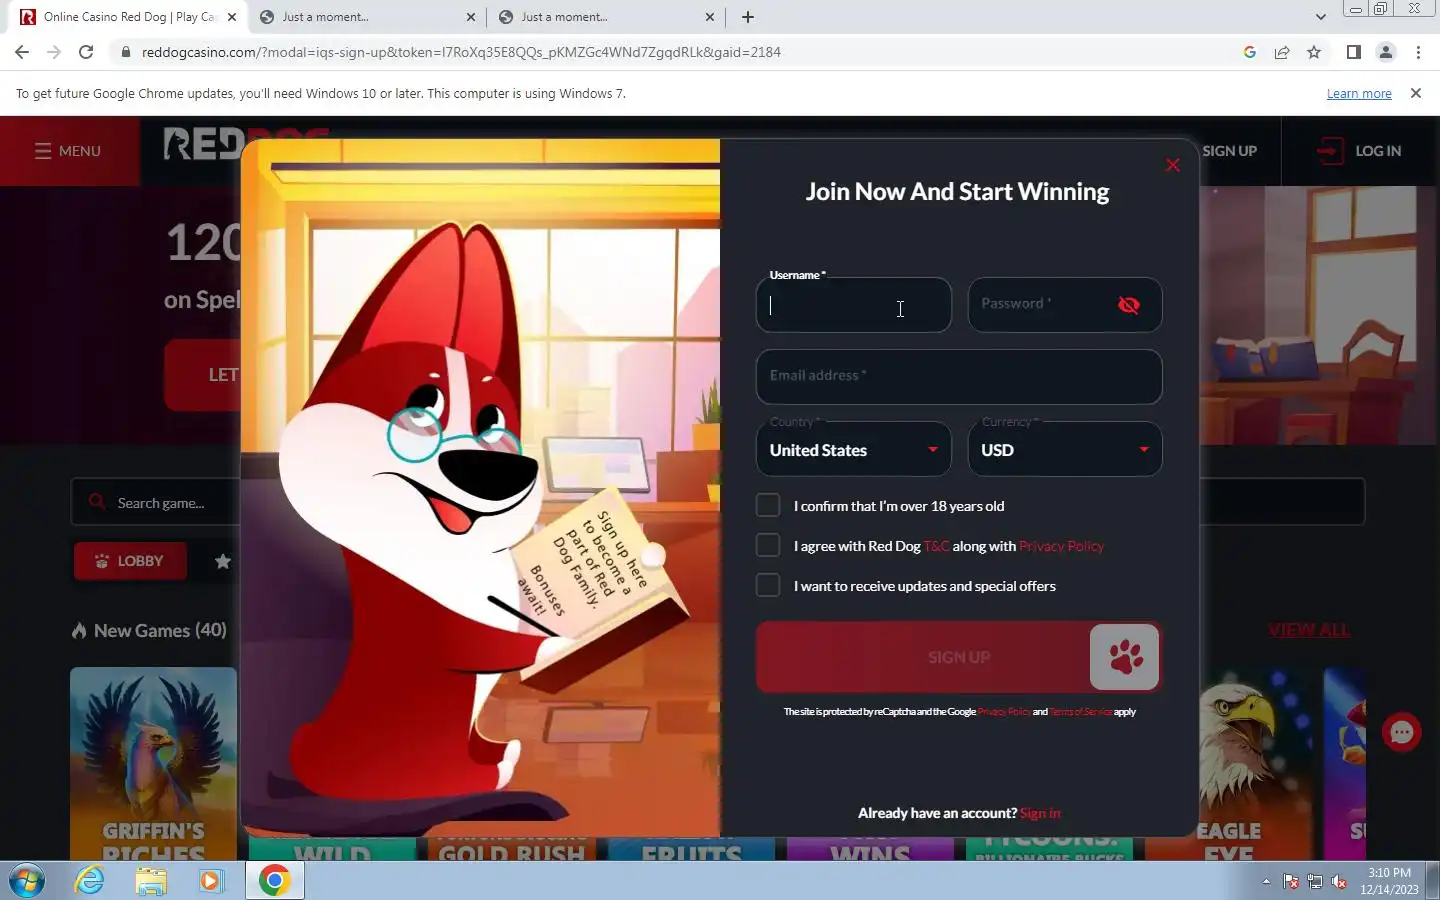Click LOG IN in site header

(x=1360, y=151)
